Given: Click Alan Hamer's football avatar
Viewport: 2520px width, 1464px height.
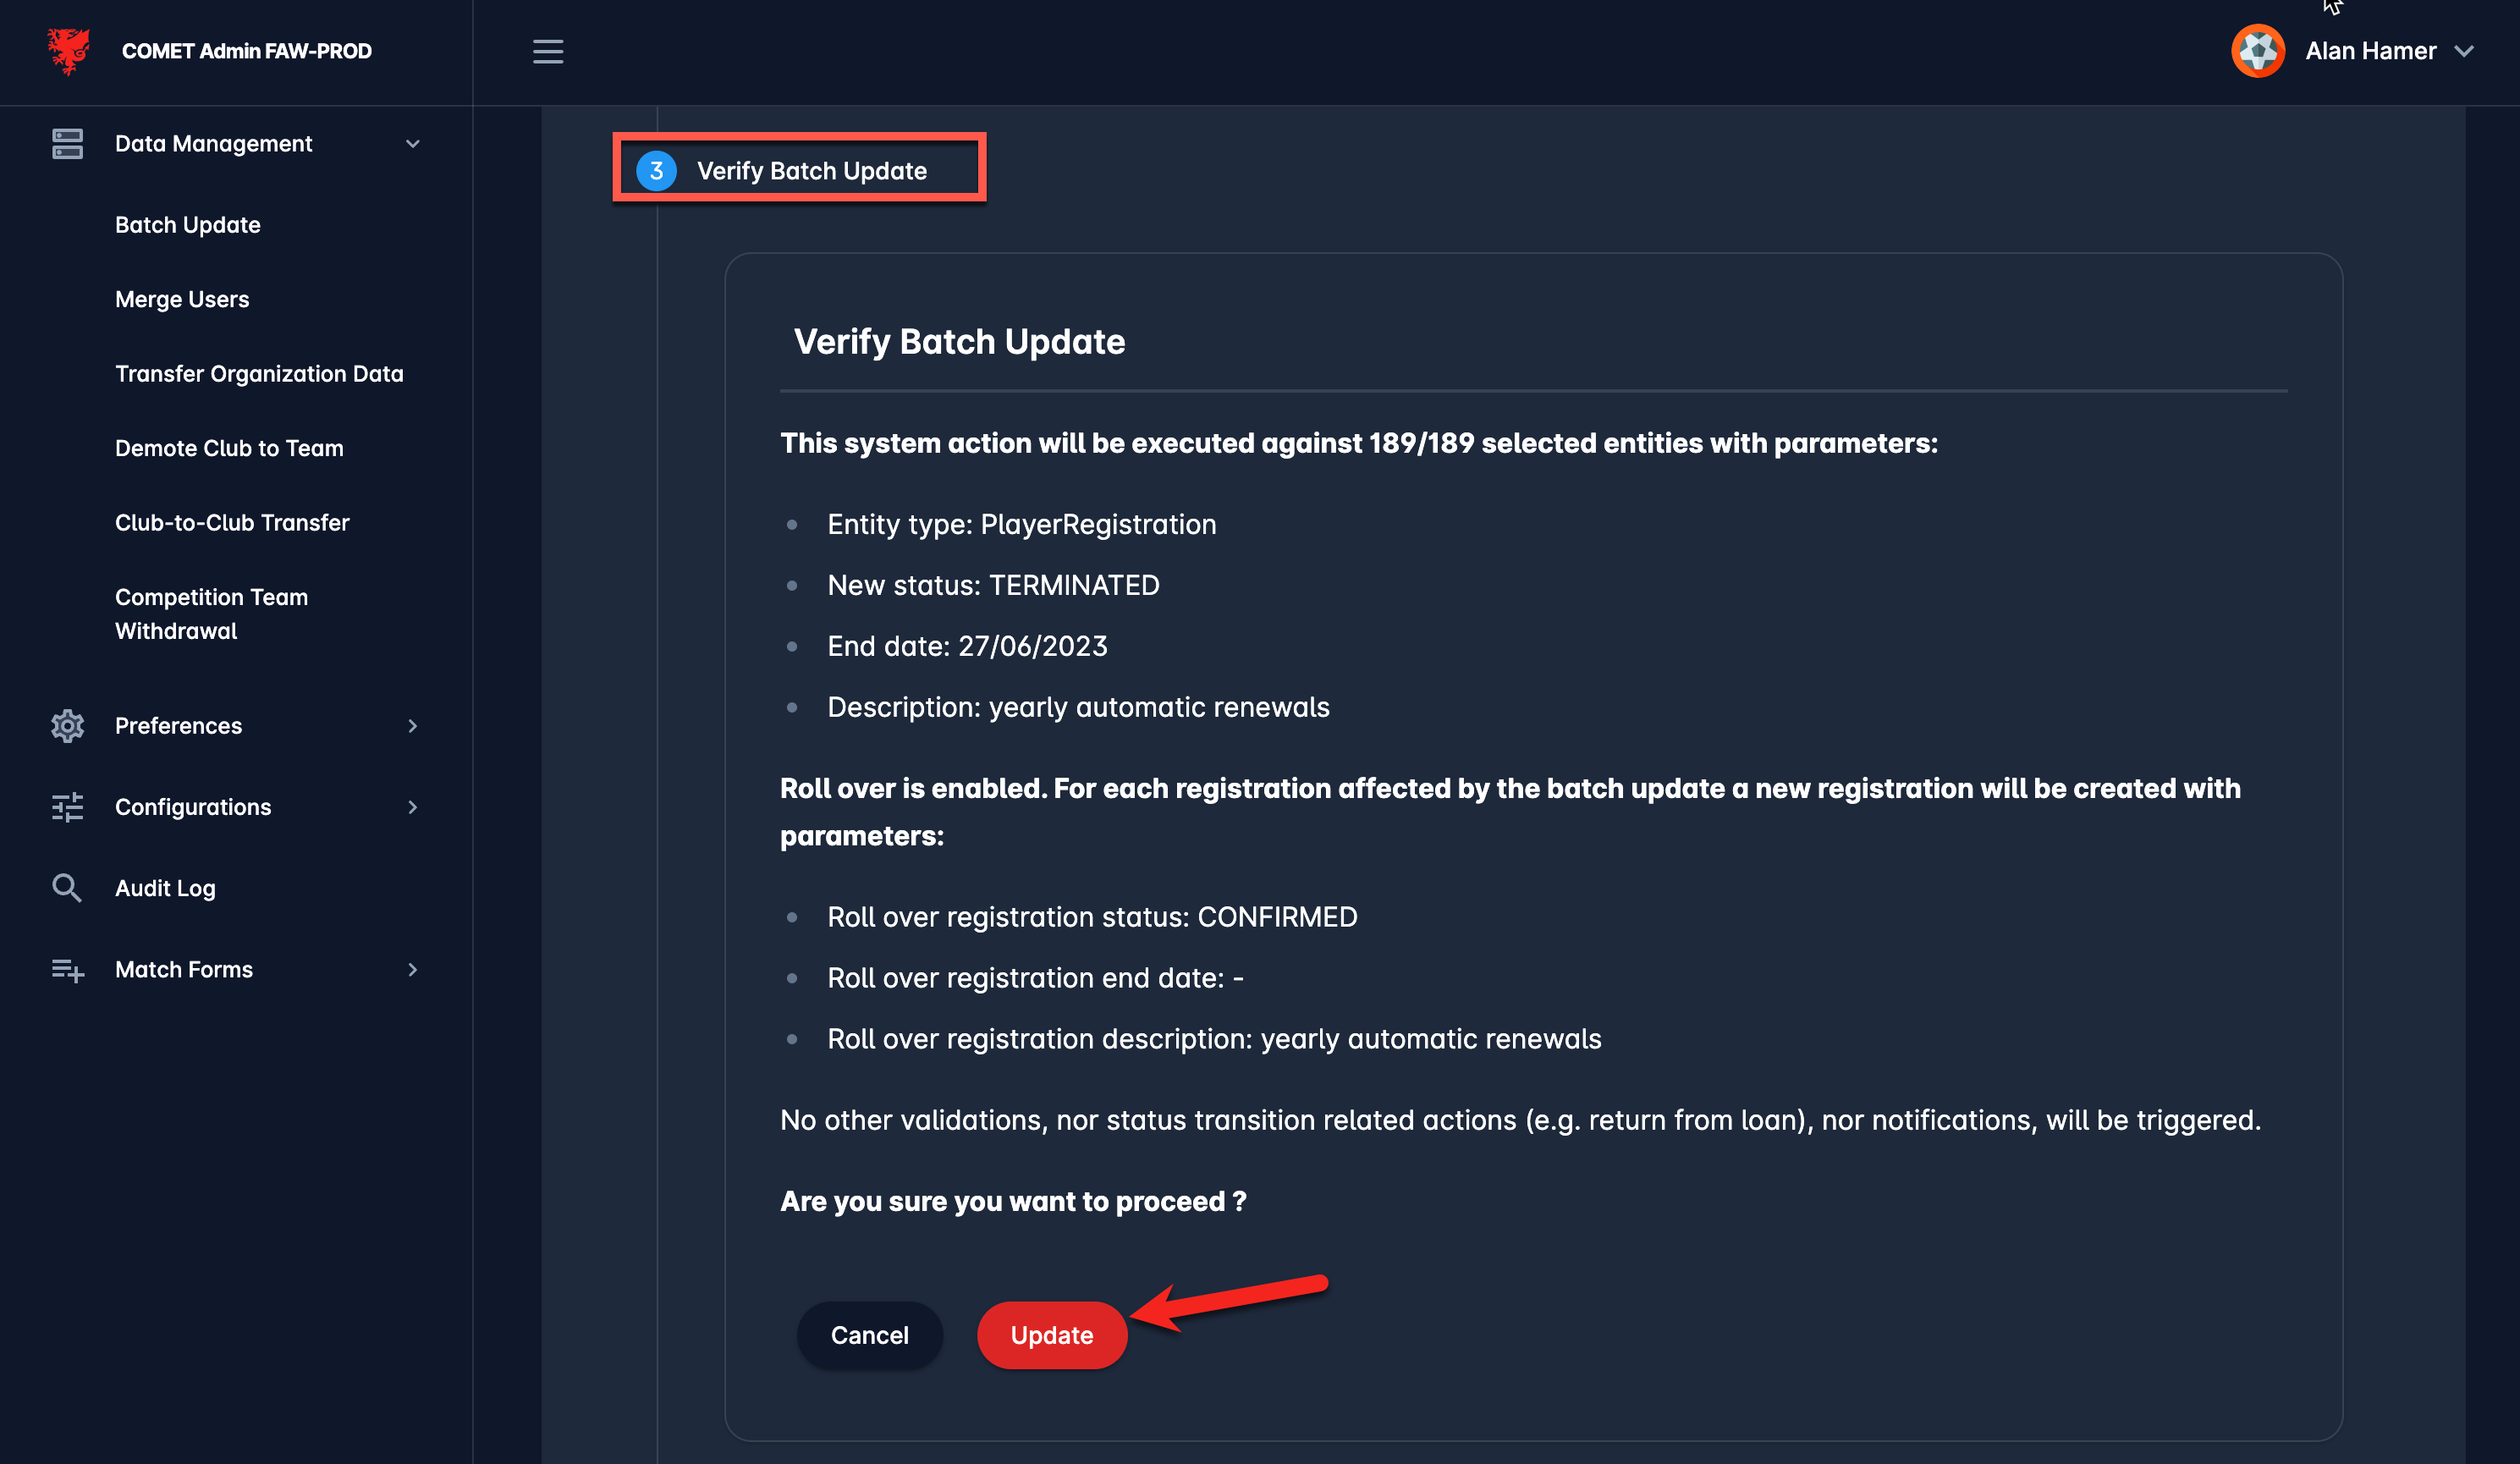Looking at the screenshot, I should pos(2257,51).
